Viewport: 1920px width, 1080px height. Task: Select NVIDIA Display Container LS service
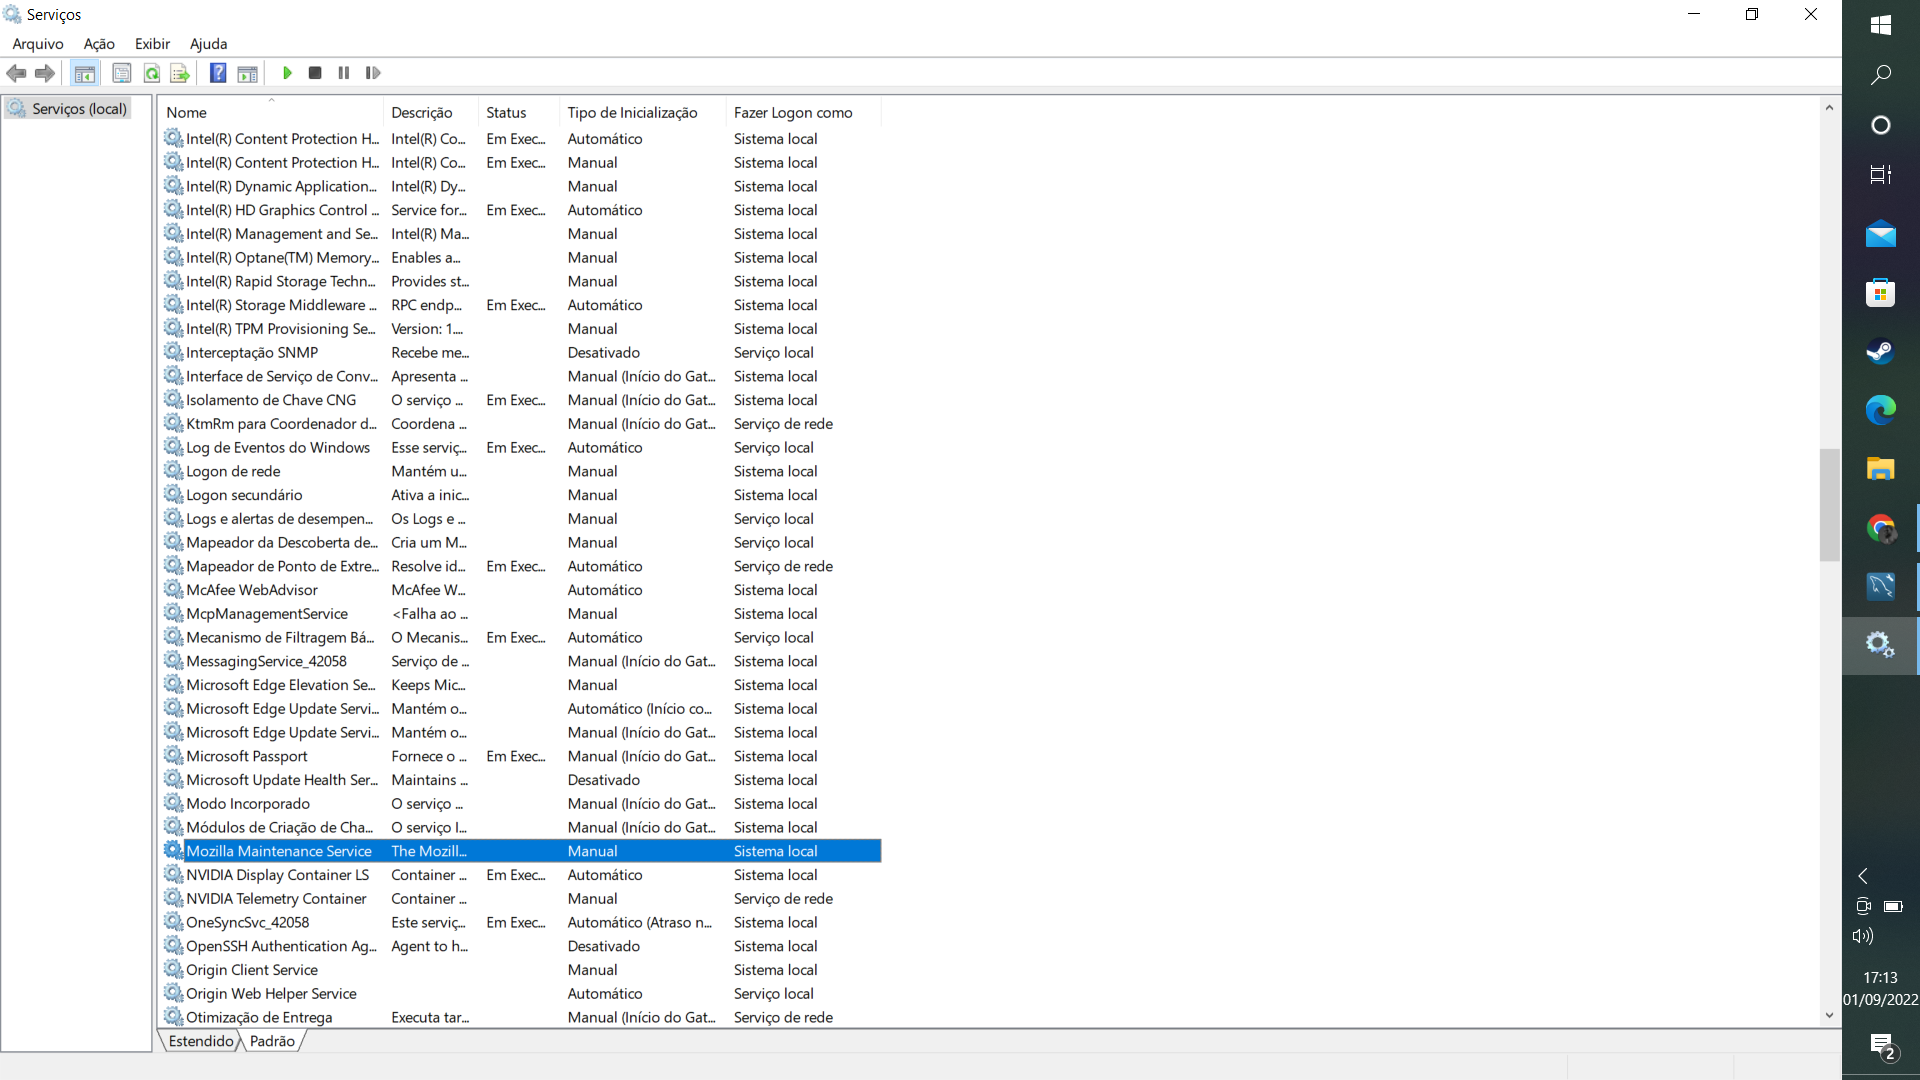click(x=521, y=875)
